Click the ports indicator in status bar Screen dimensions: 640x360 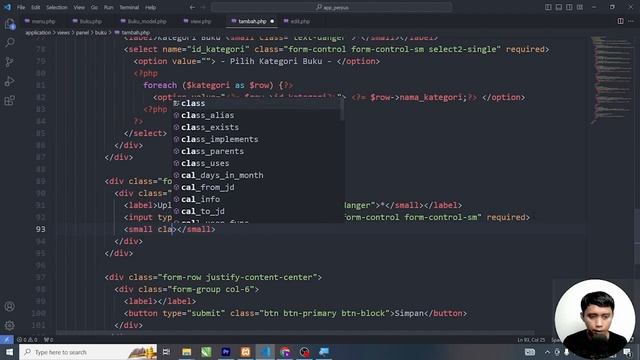pyautogui.click(x=49, y=340)
